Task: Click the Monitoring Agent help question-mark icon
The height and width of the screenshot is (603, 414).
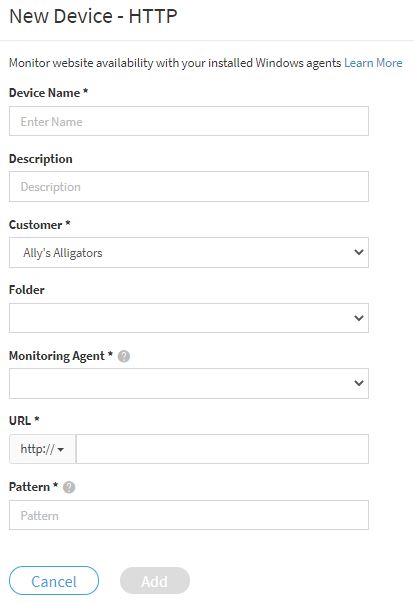Action: coord(124,356)
